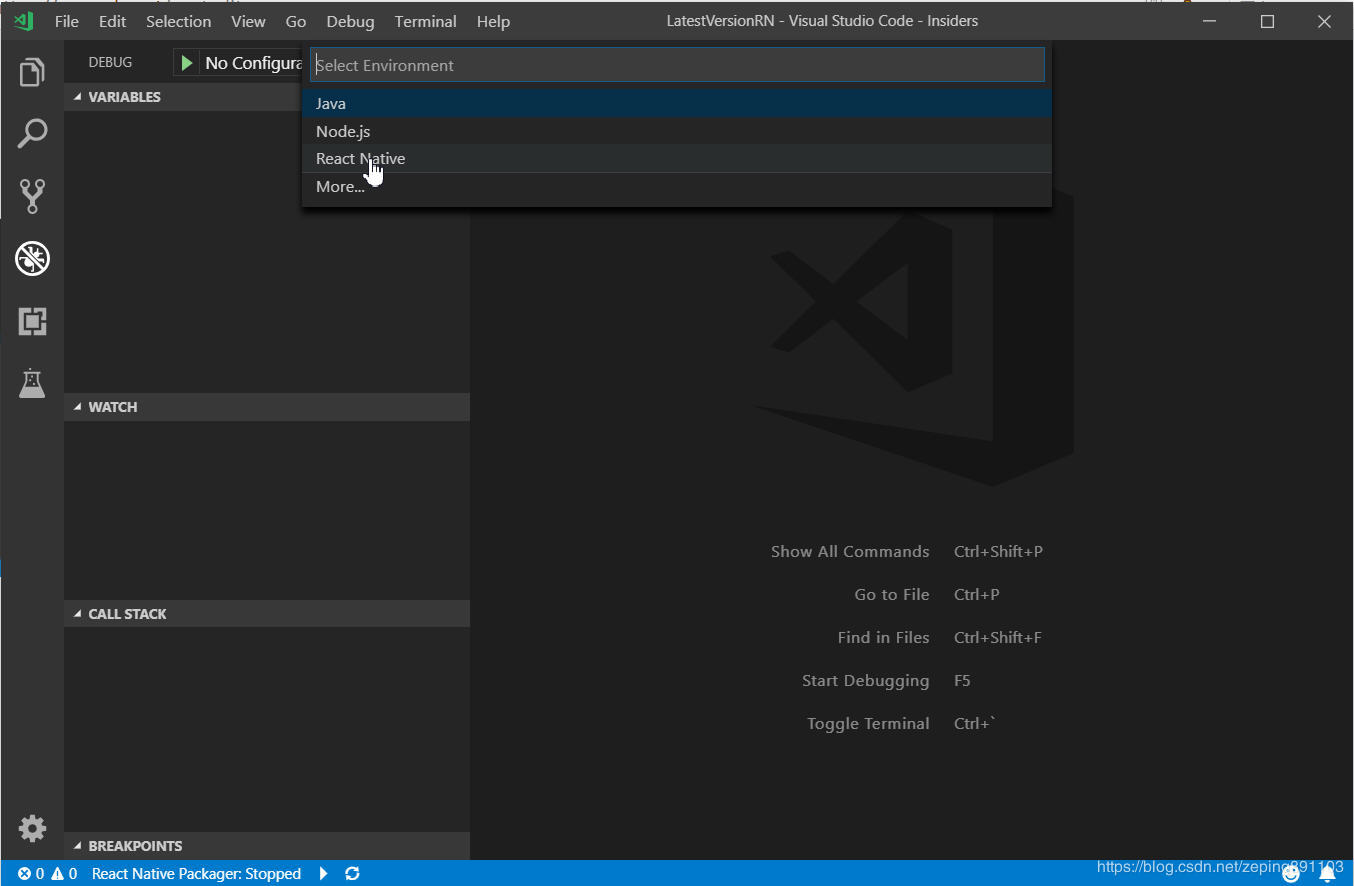Collapse the VARIABLES section
The image size is (1354, 886).
click(267, 97)
